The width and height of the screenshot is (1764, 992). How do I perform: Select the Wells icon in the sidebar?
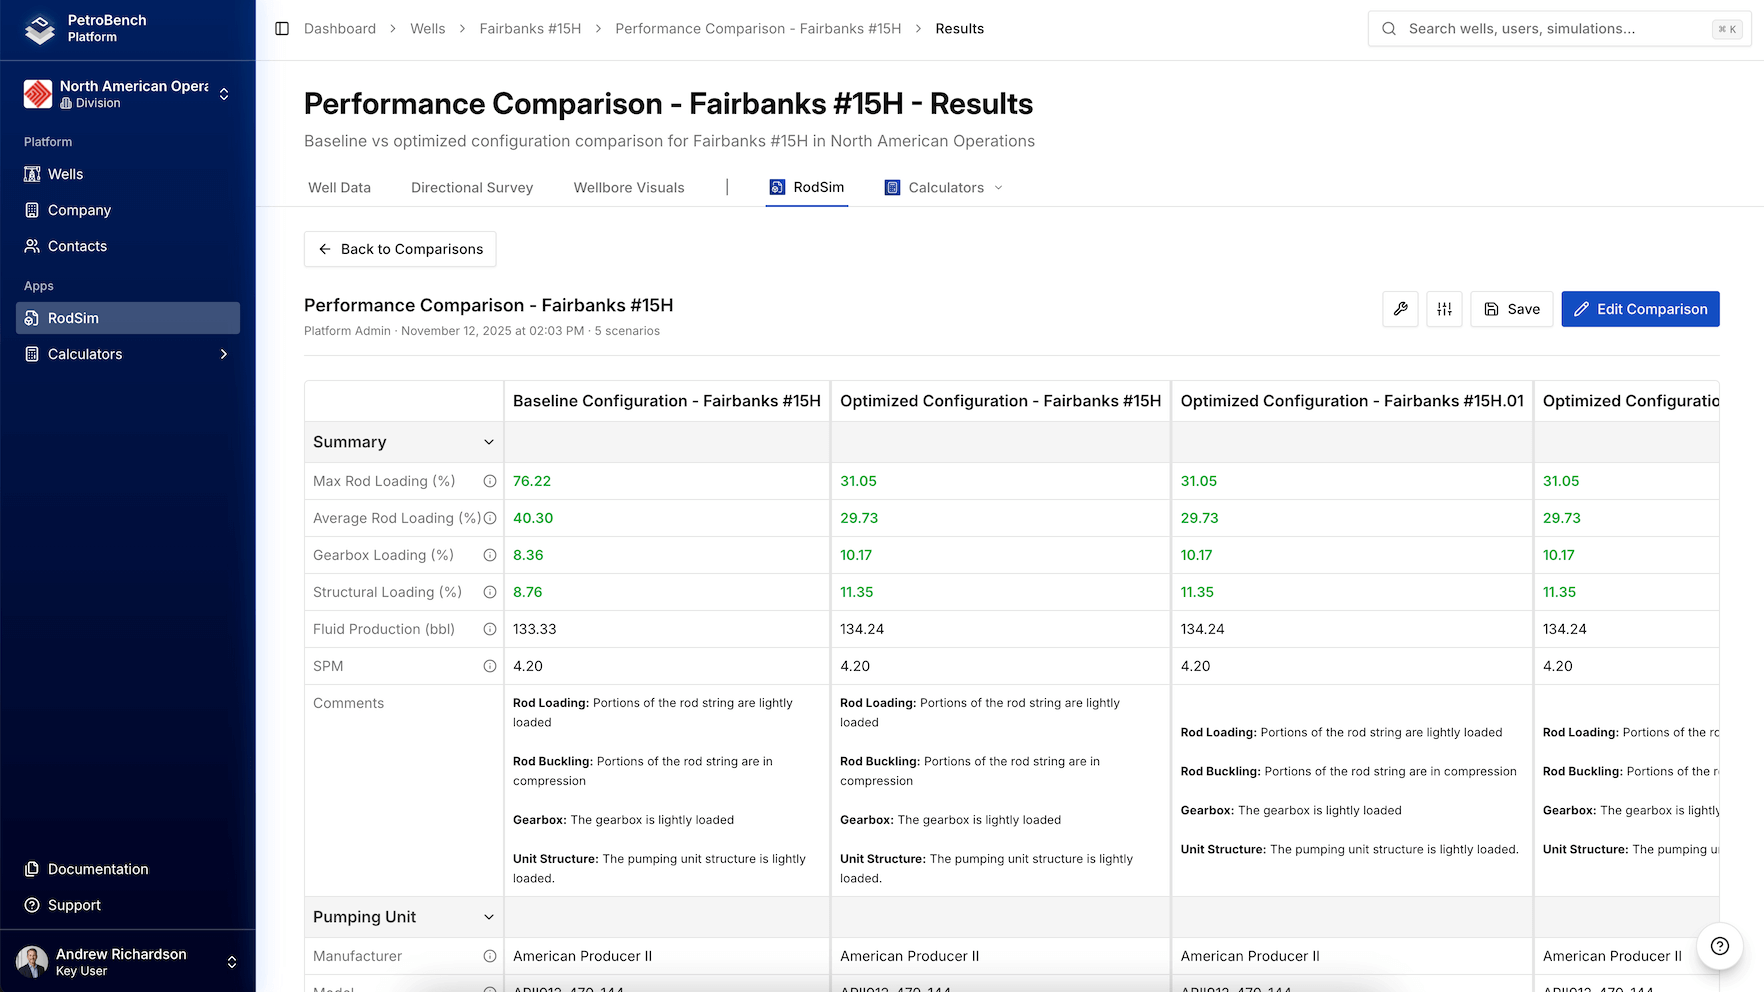(x=30, y=174)
